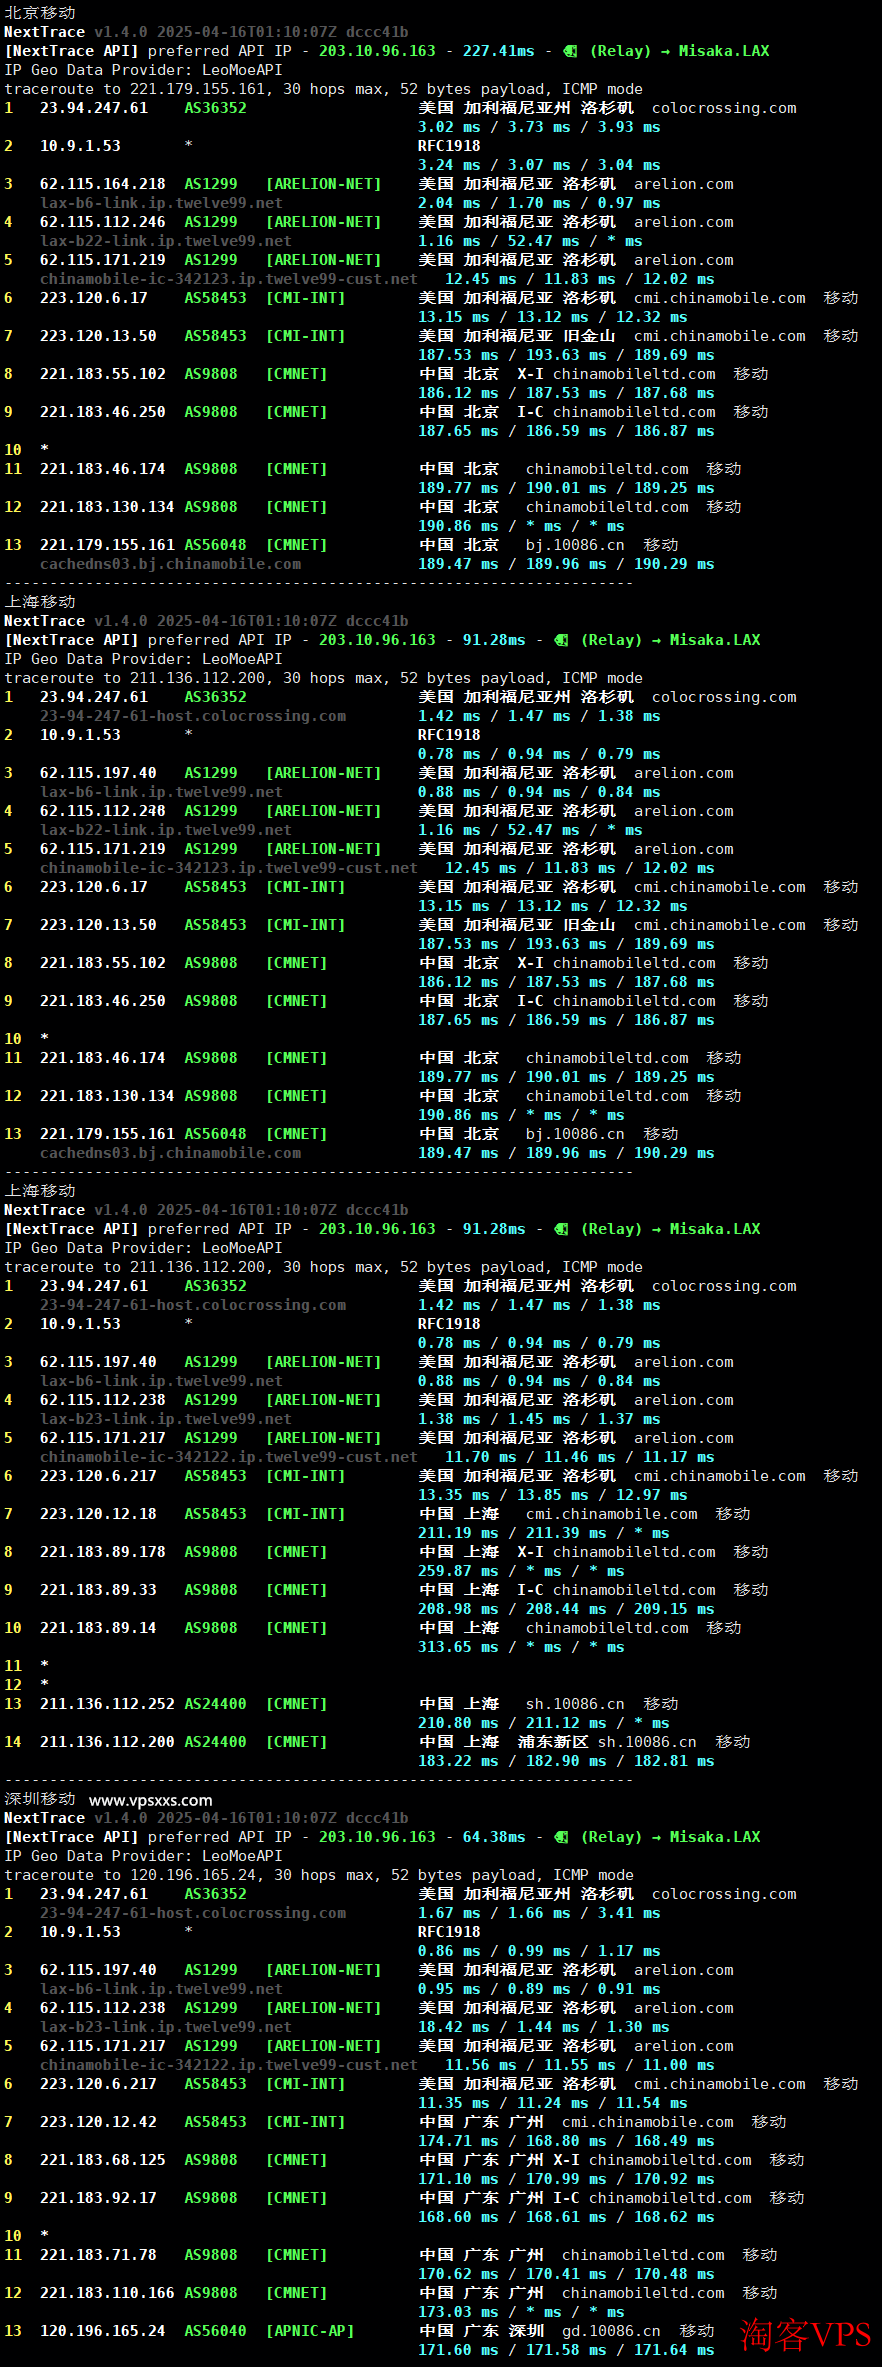Select hop IP 223.120.12.42

coord(98,2122)
